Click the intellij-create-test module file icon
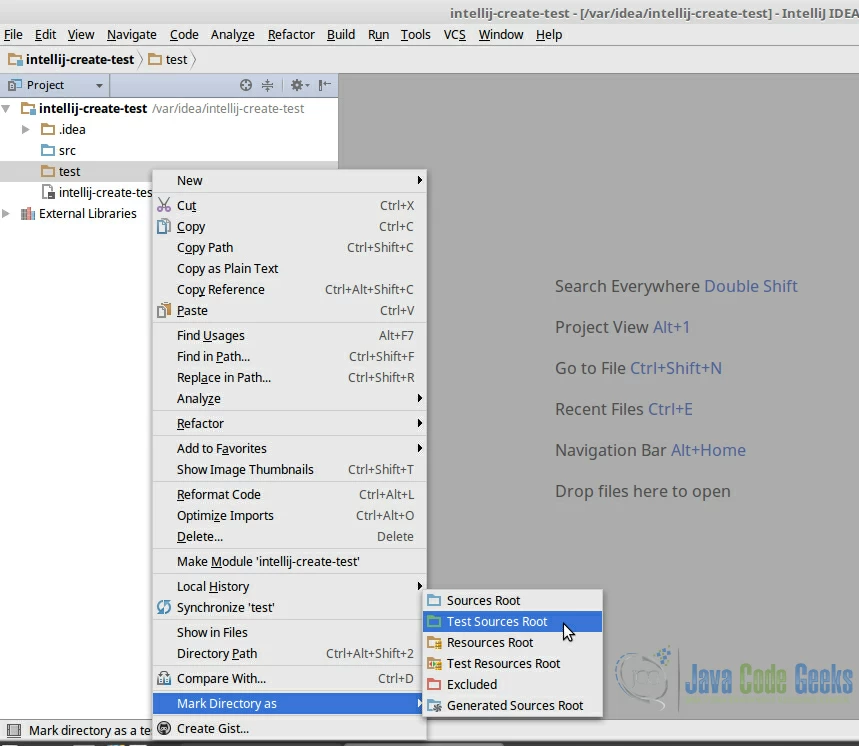 (49, 192)
